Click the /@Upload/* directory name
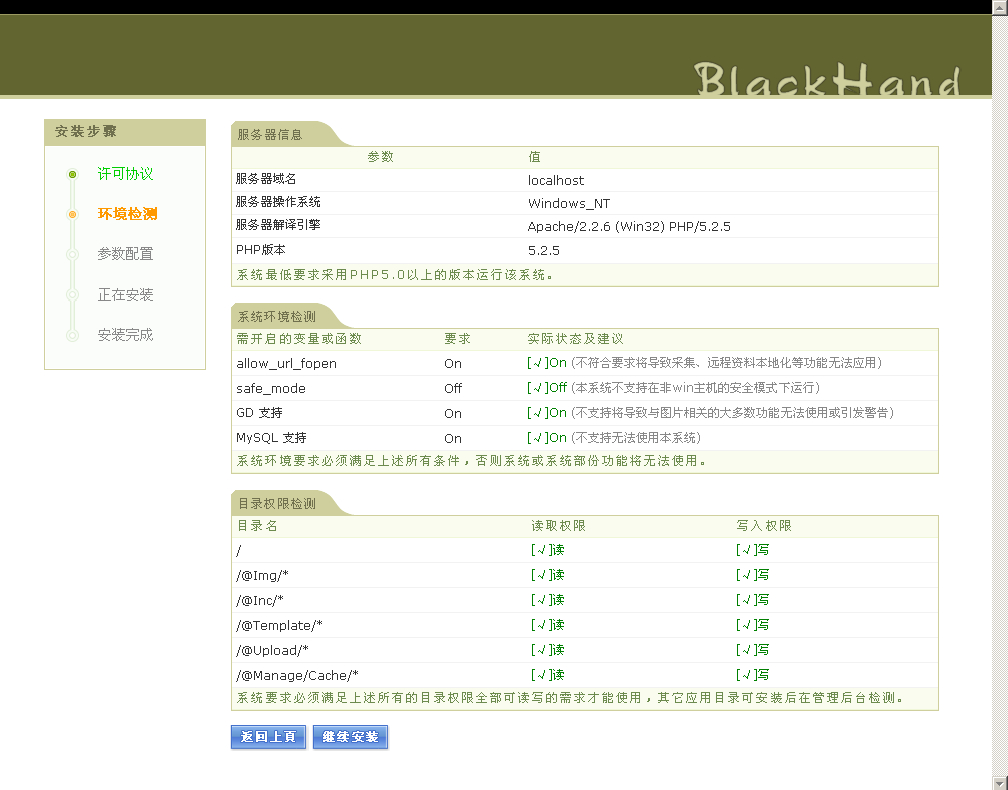Image resolution: width=1008 pixels, height=790 pixels. tap(272, 651)
